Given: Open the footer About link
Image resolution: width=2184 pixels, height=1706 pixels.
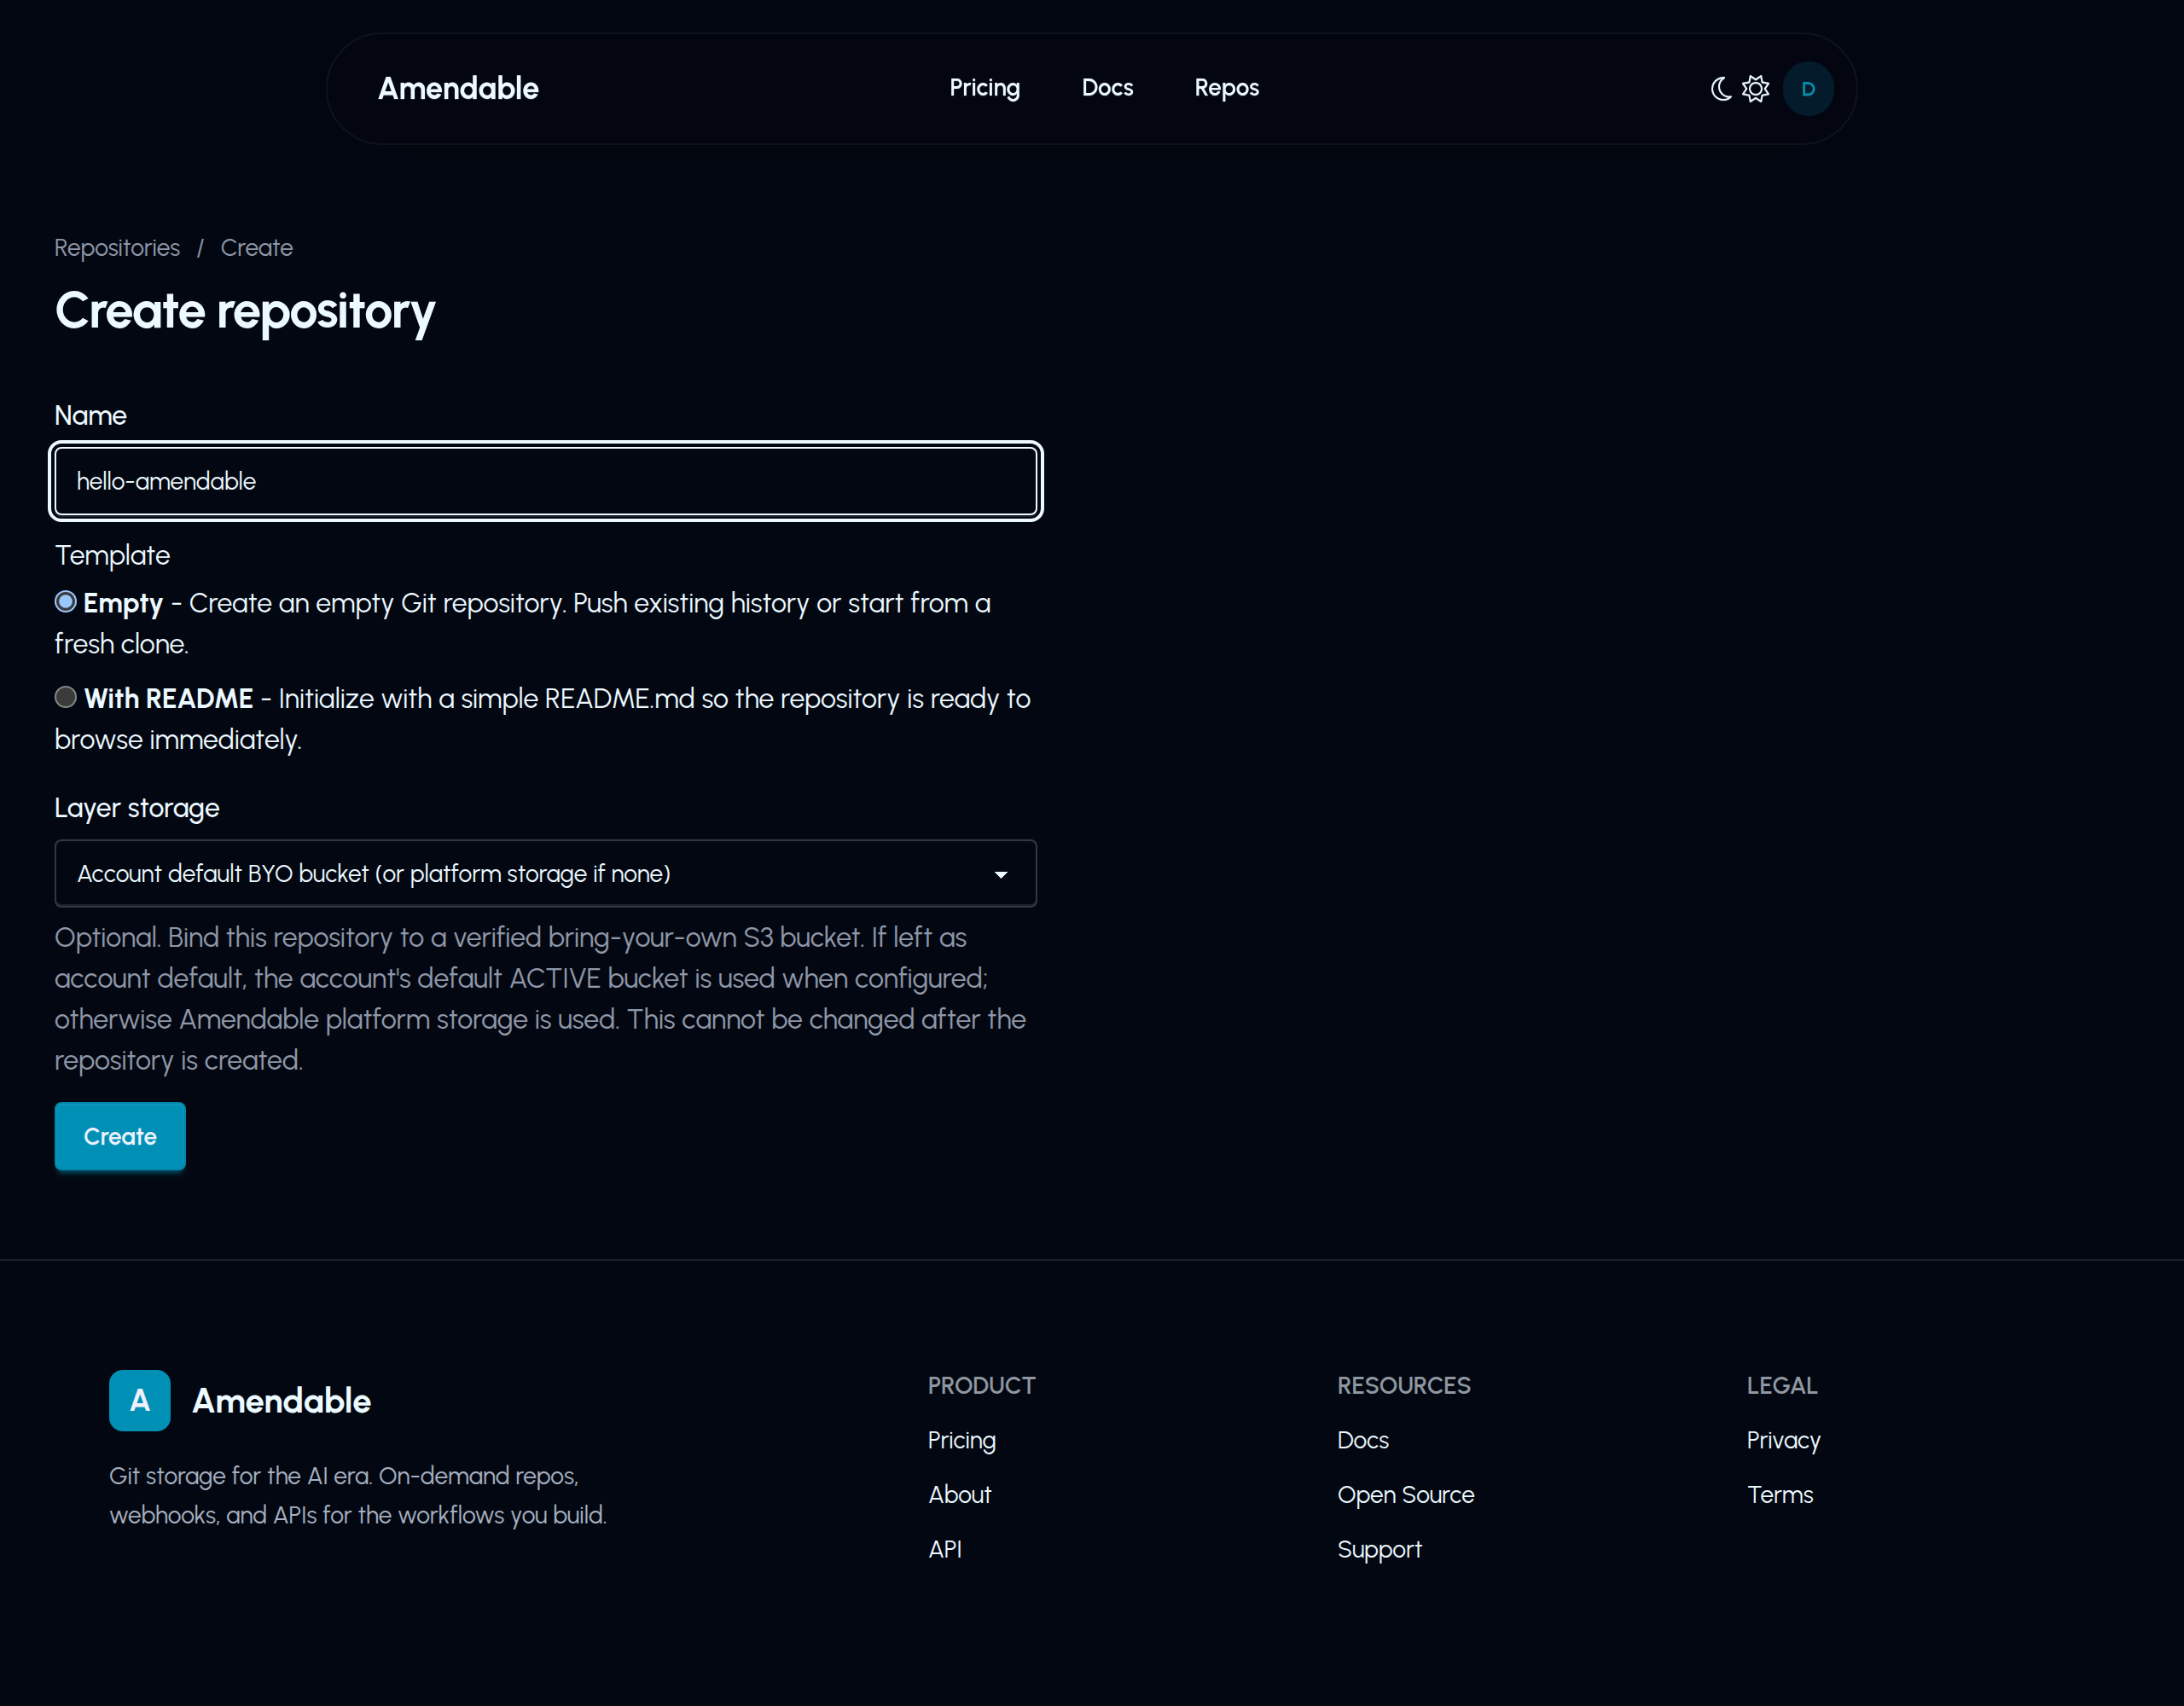Looking at the screenshot, I should tap(959, 1494).
